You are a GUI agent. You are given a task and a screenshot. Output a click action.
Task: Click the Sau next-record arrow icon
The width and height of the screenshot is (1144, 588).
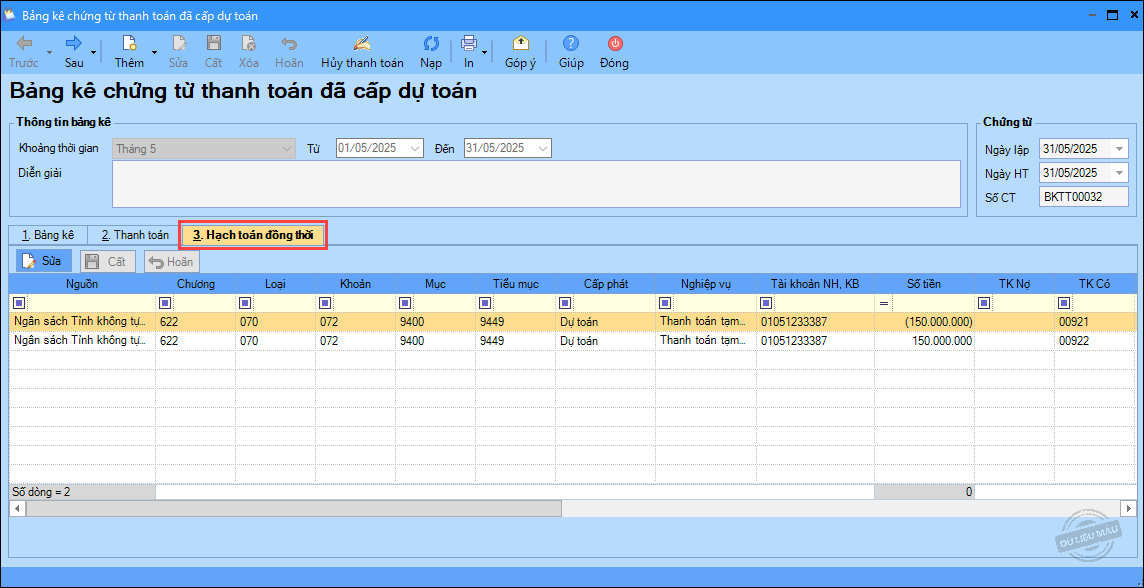pos(74,44)
